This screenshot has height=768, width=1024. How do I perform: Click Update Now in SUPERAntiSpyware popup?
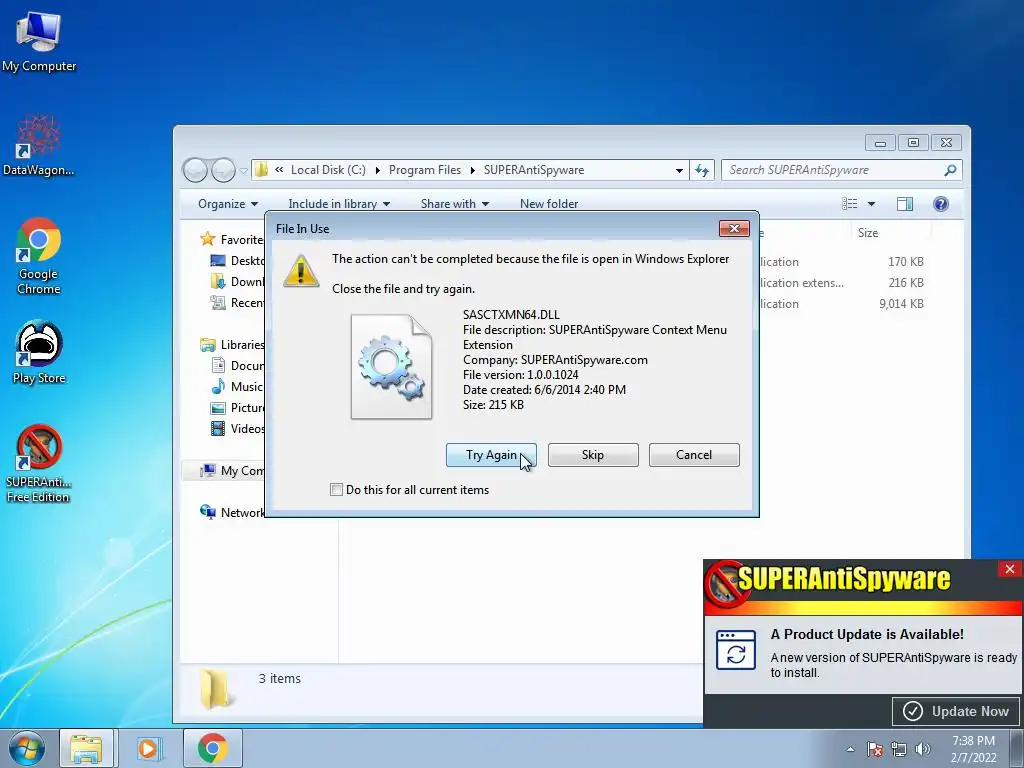pos(955,711)
